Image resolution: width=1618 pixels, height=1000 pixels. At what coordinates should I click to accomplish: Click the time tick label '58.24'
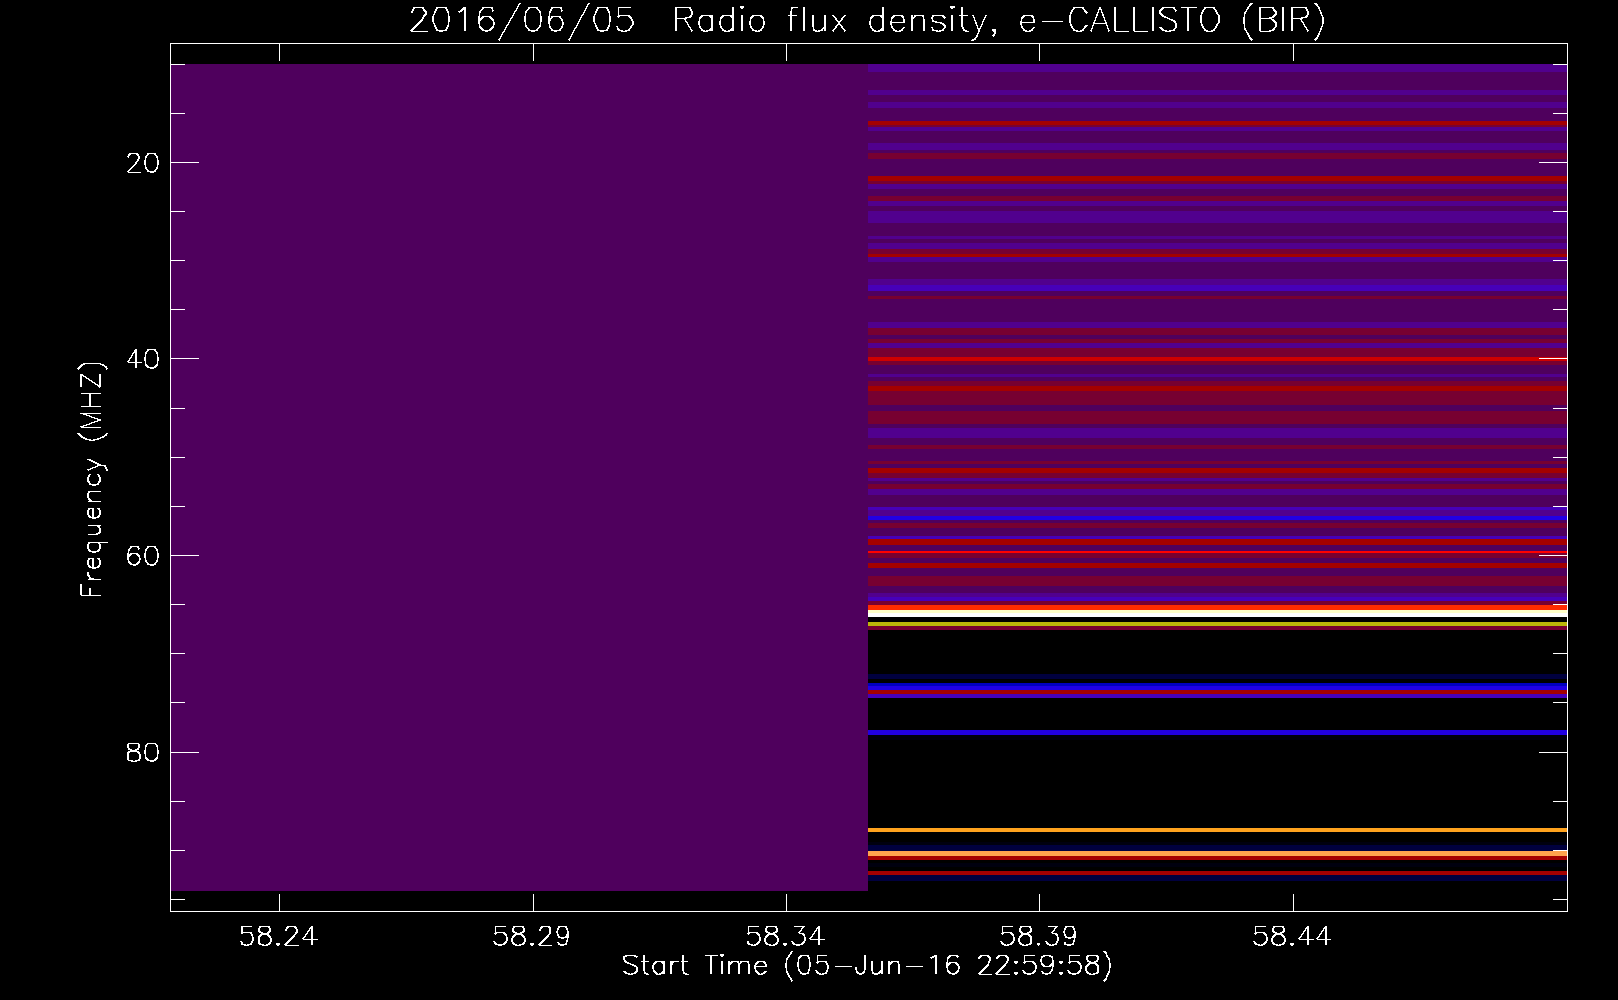point(279,936)
